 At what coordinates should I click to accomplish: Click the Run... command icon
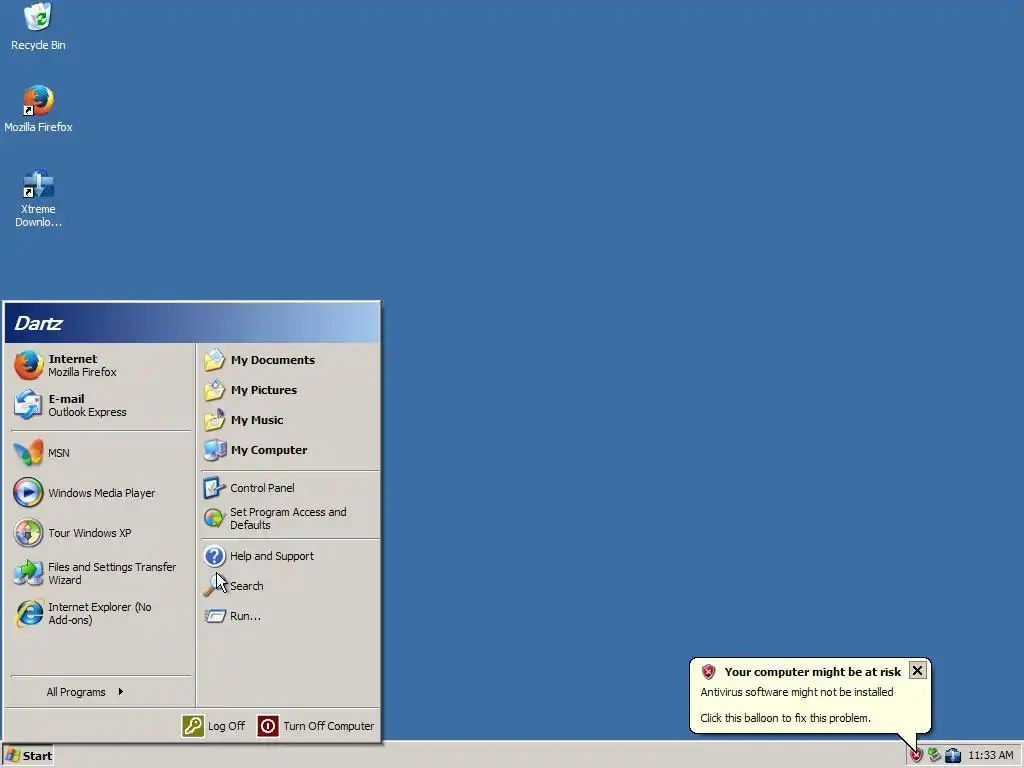[214, 616]
